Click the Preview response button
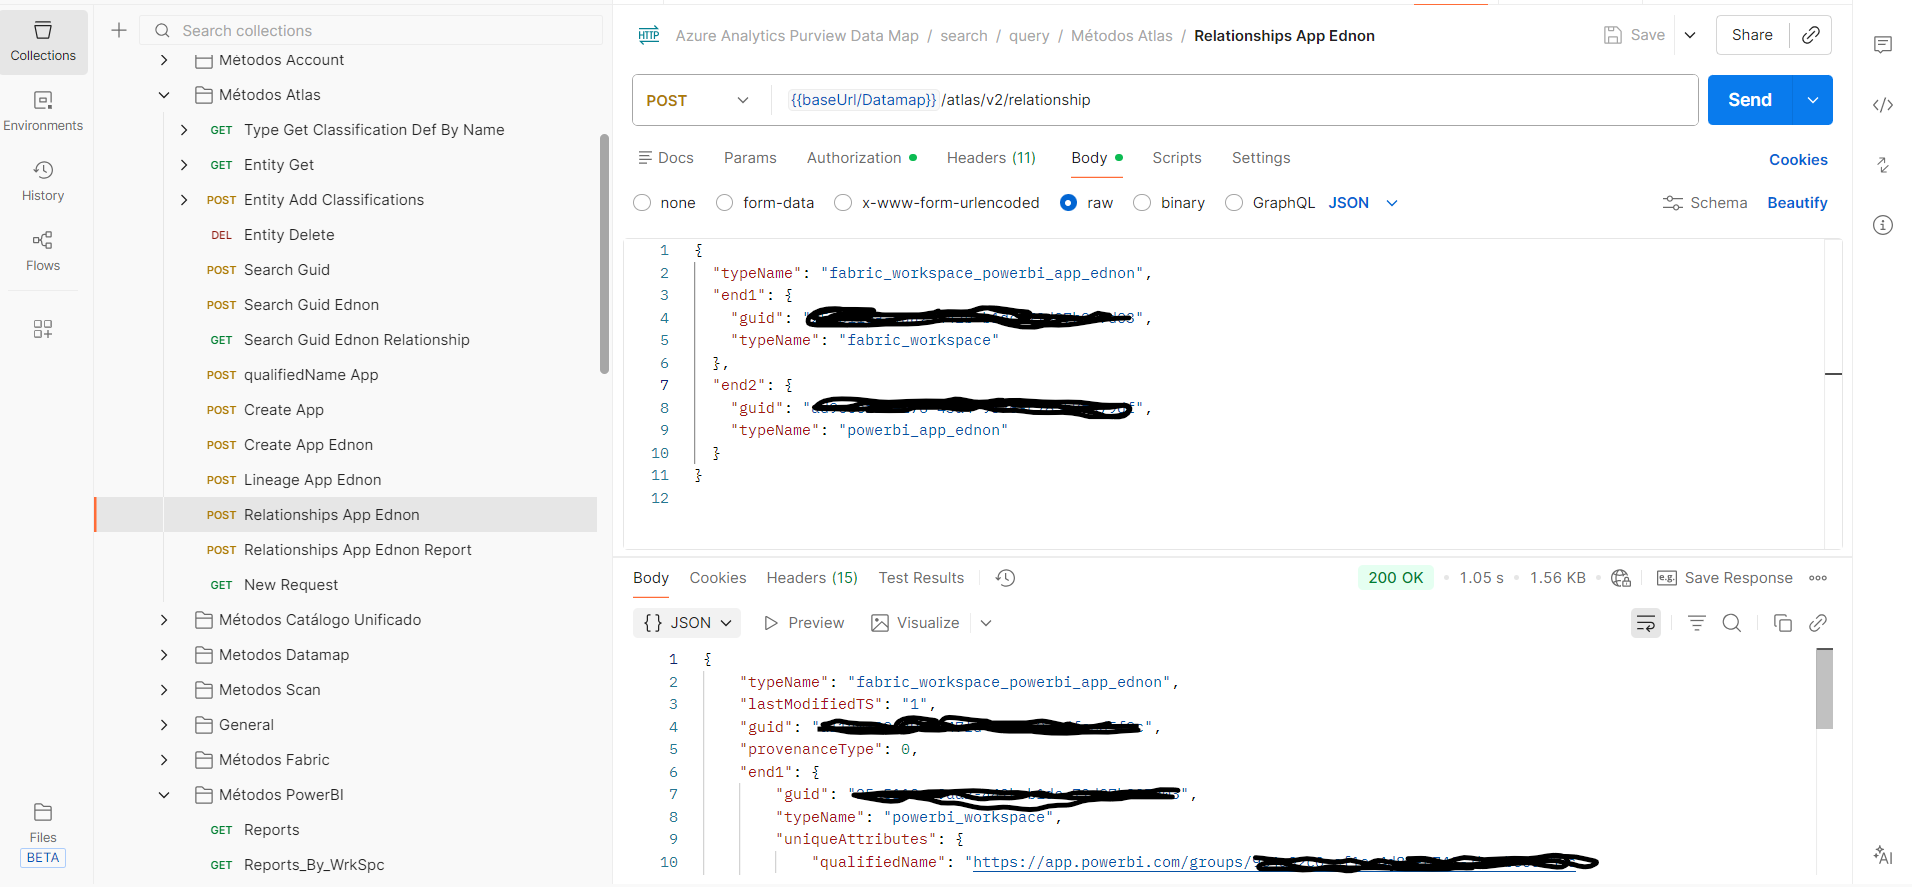The image size is (1912, 887). coord(804,623)
